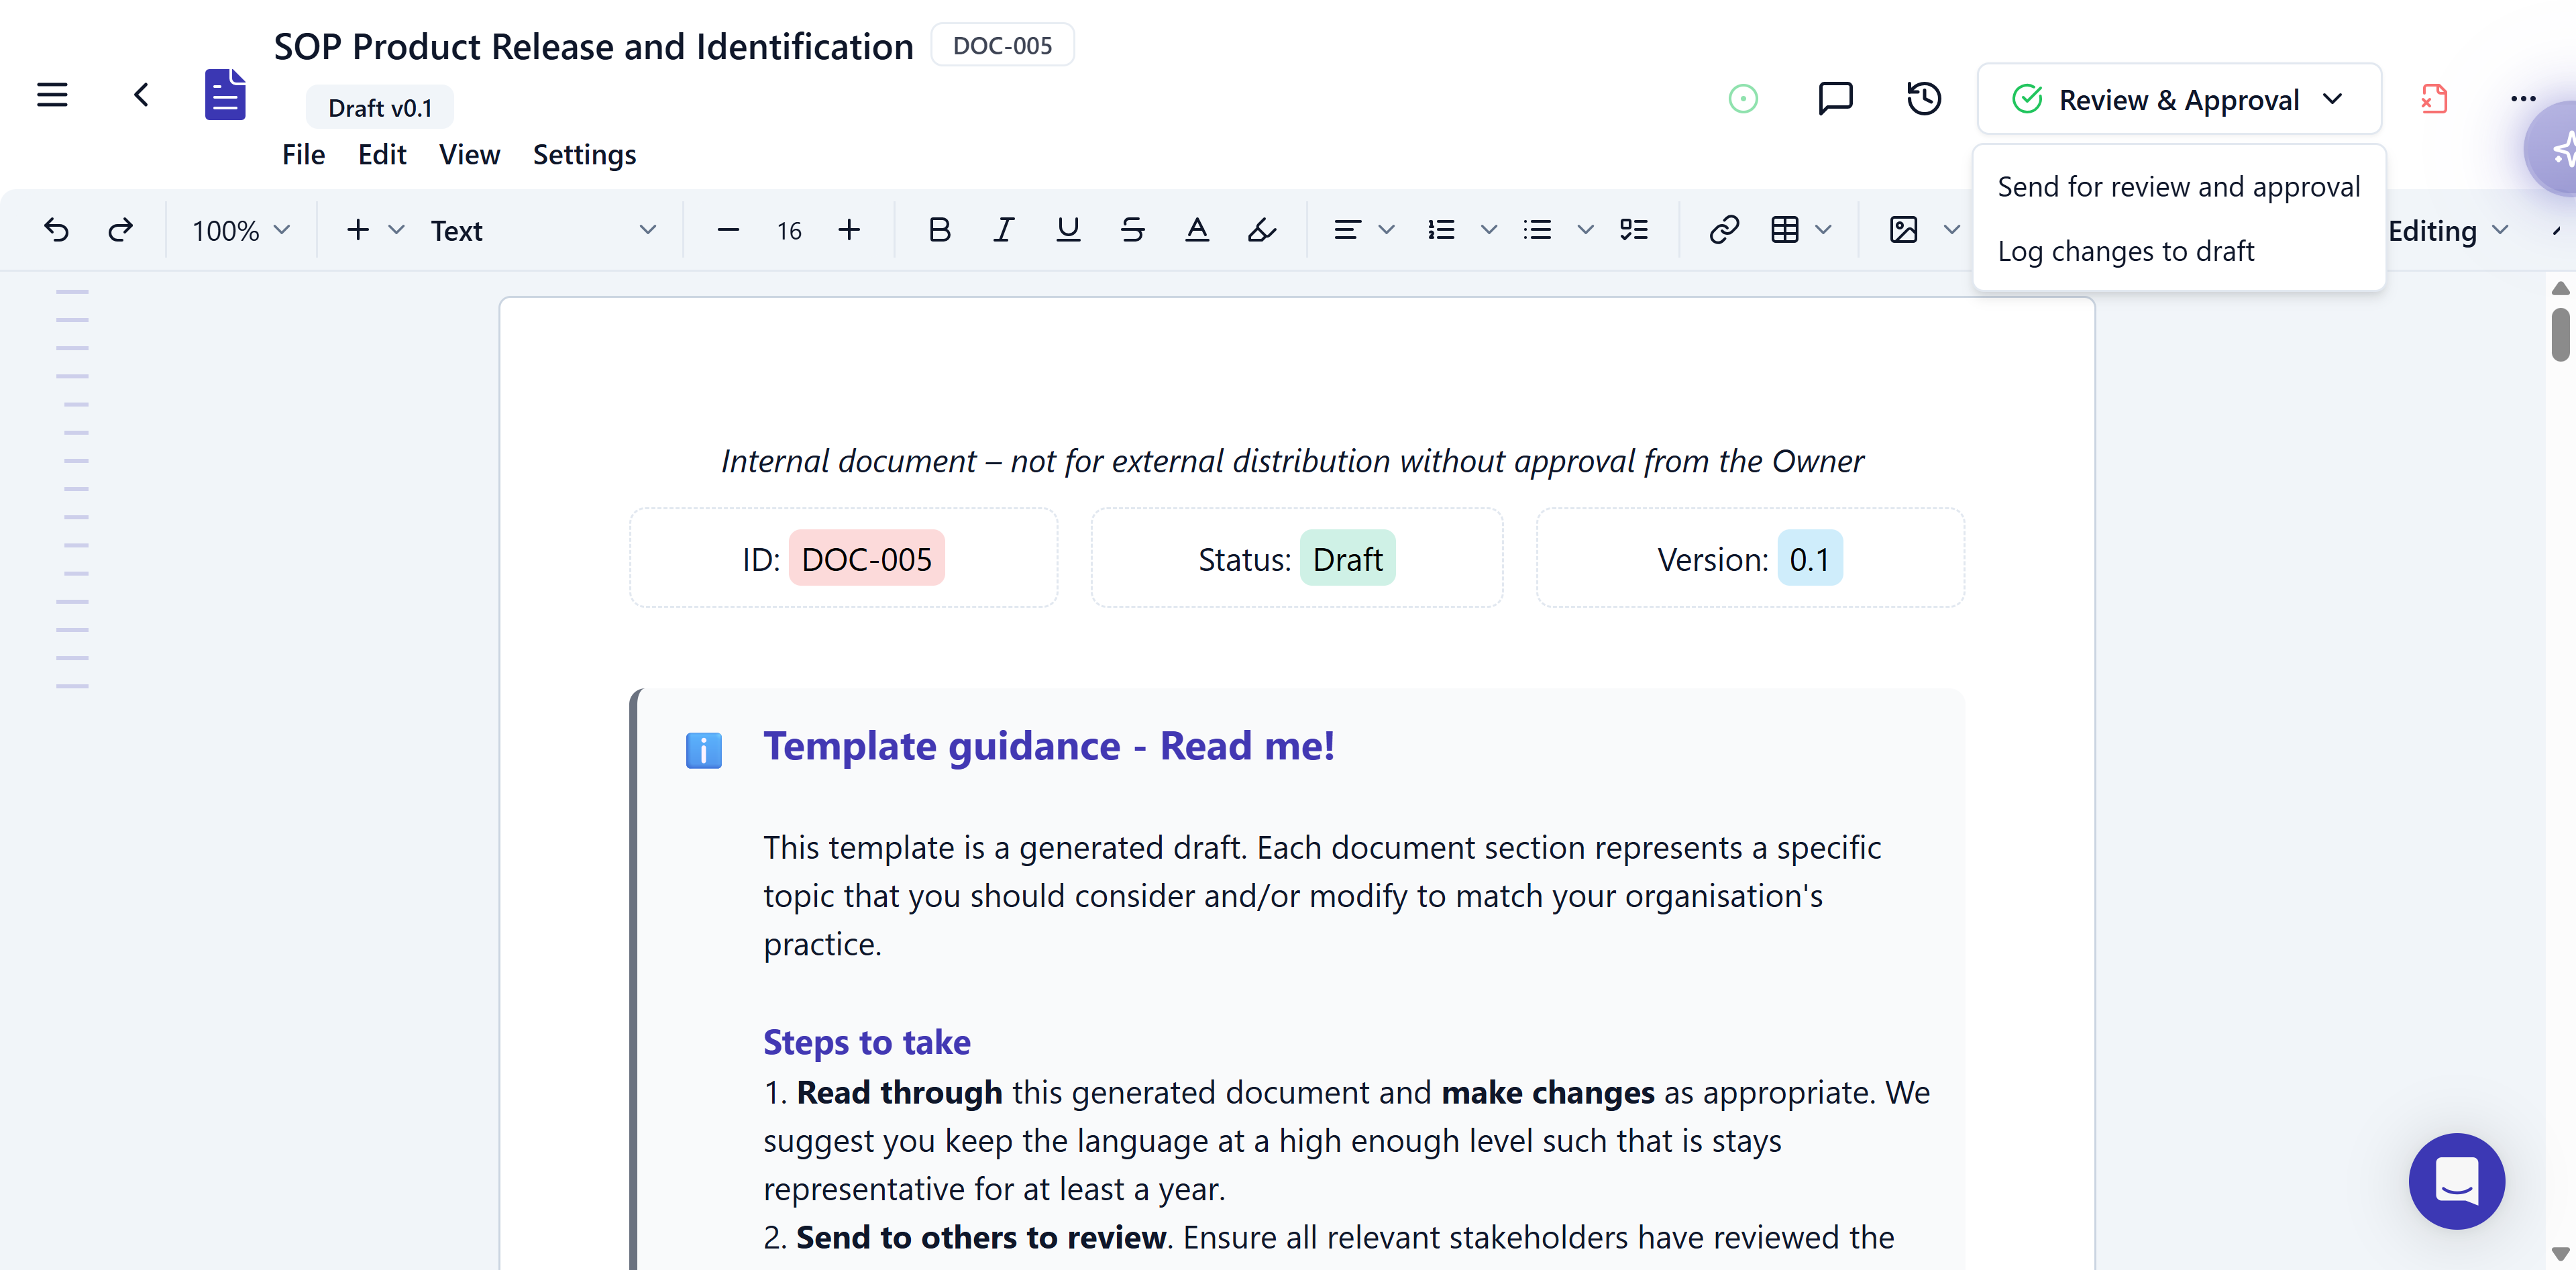The width and height of the screenshot is (2576, 1270).
Task: Open the hamburger navigation menu
Action: point(52,96)
